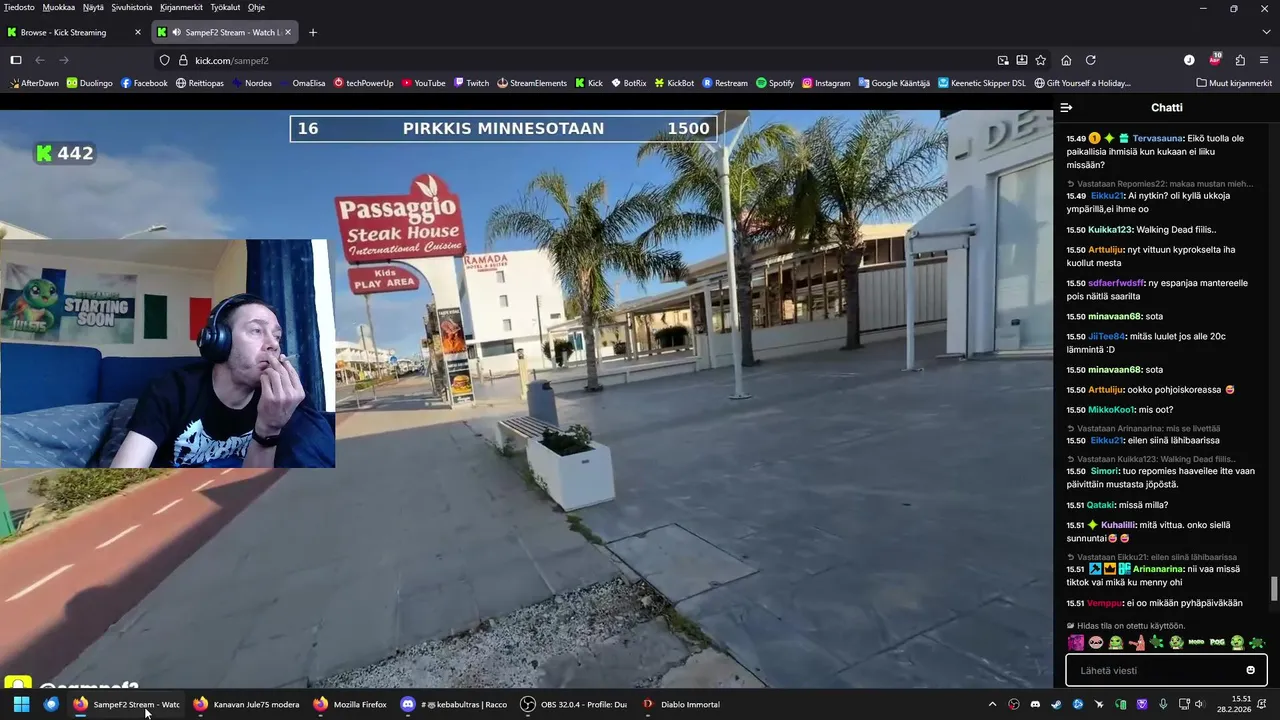Insert the MOMO emote into chat

[1197, 643]
